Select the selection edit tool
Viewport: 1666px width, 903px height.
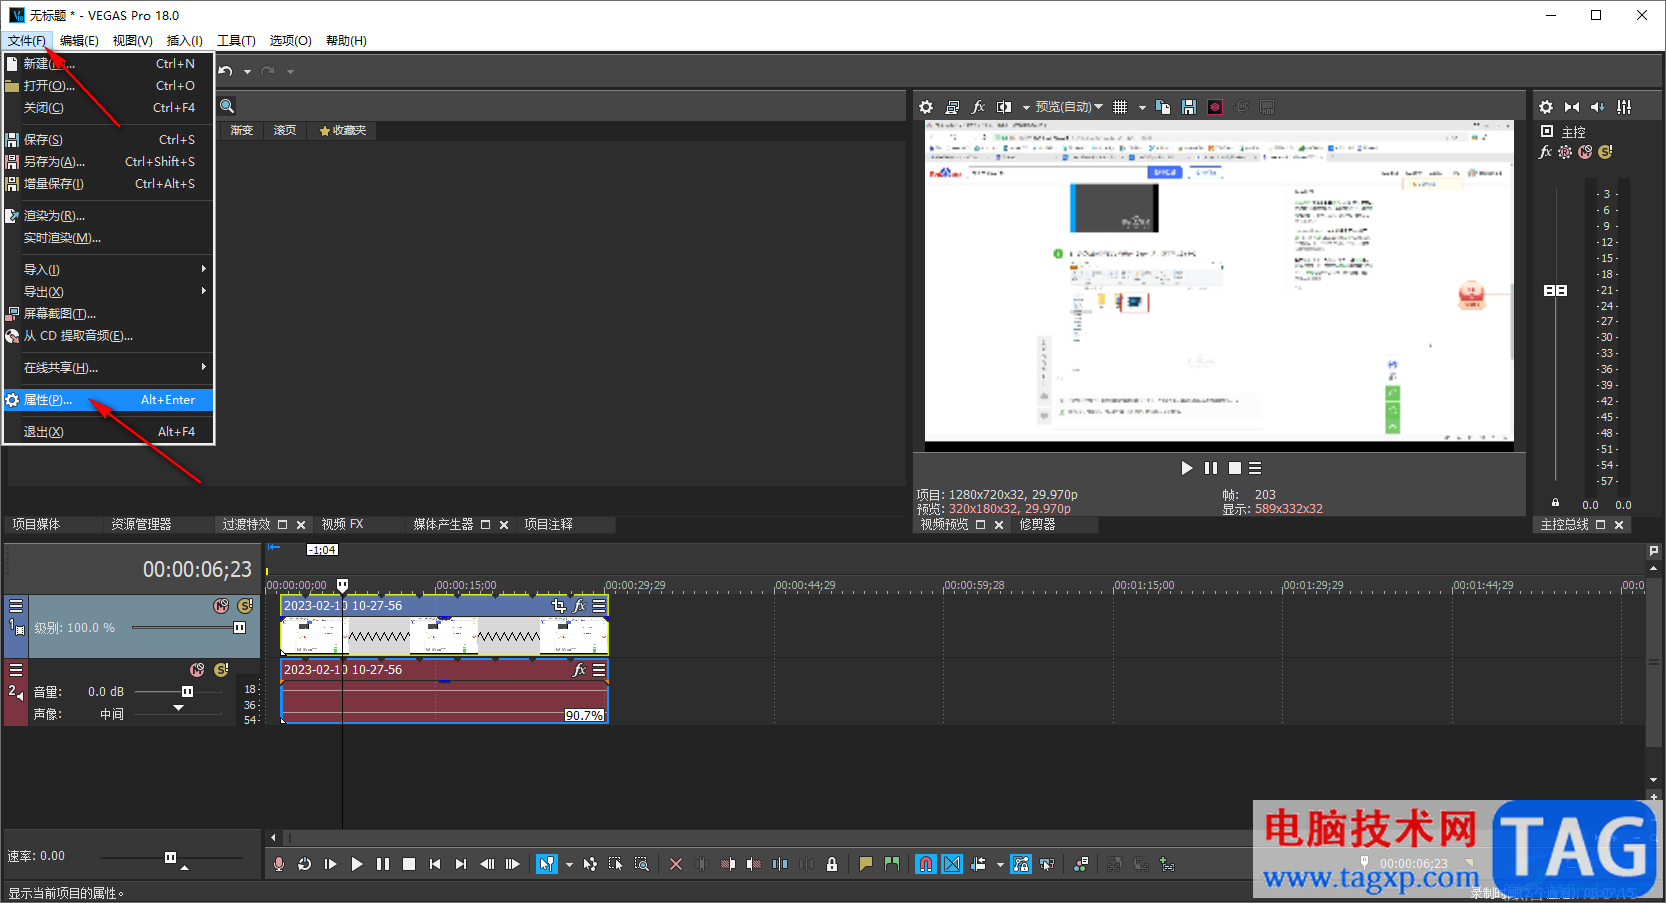point(616,864)
